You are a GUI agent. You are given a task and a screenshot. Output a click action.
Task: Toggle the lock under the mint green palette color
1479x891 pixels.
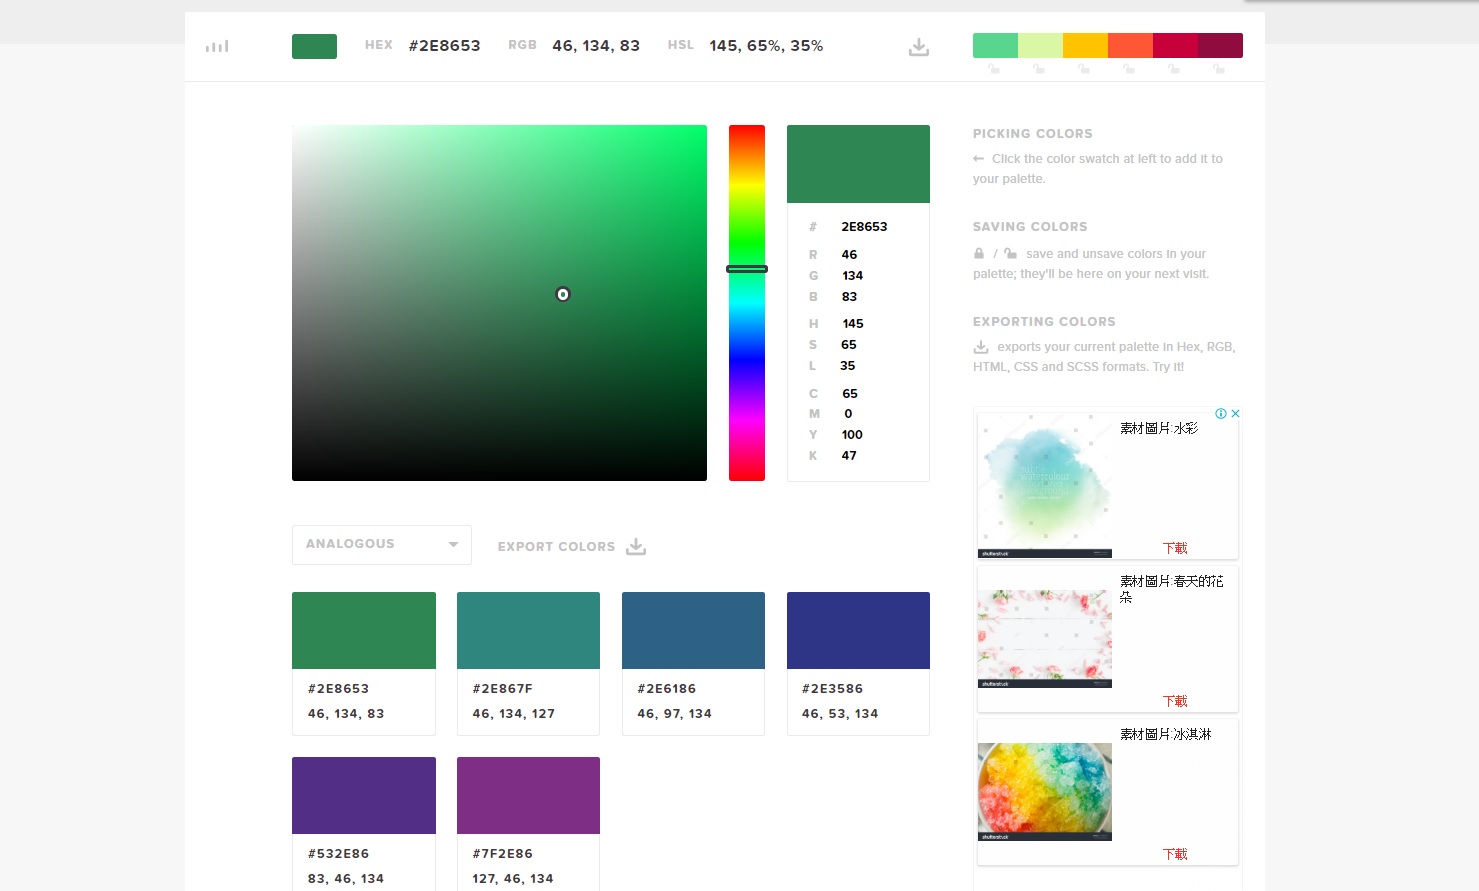click(994, 69)
